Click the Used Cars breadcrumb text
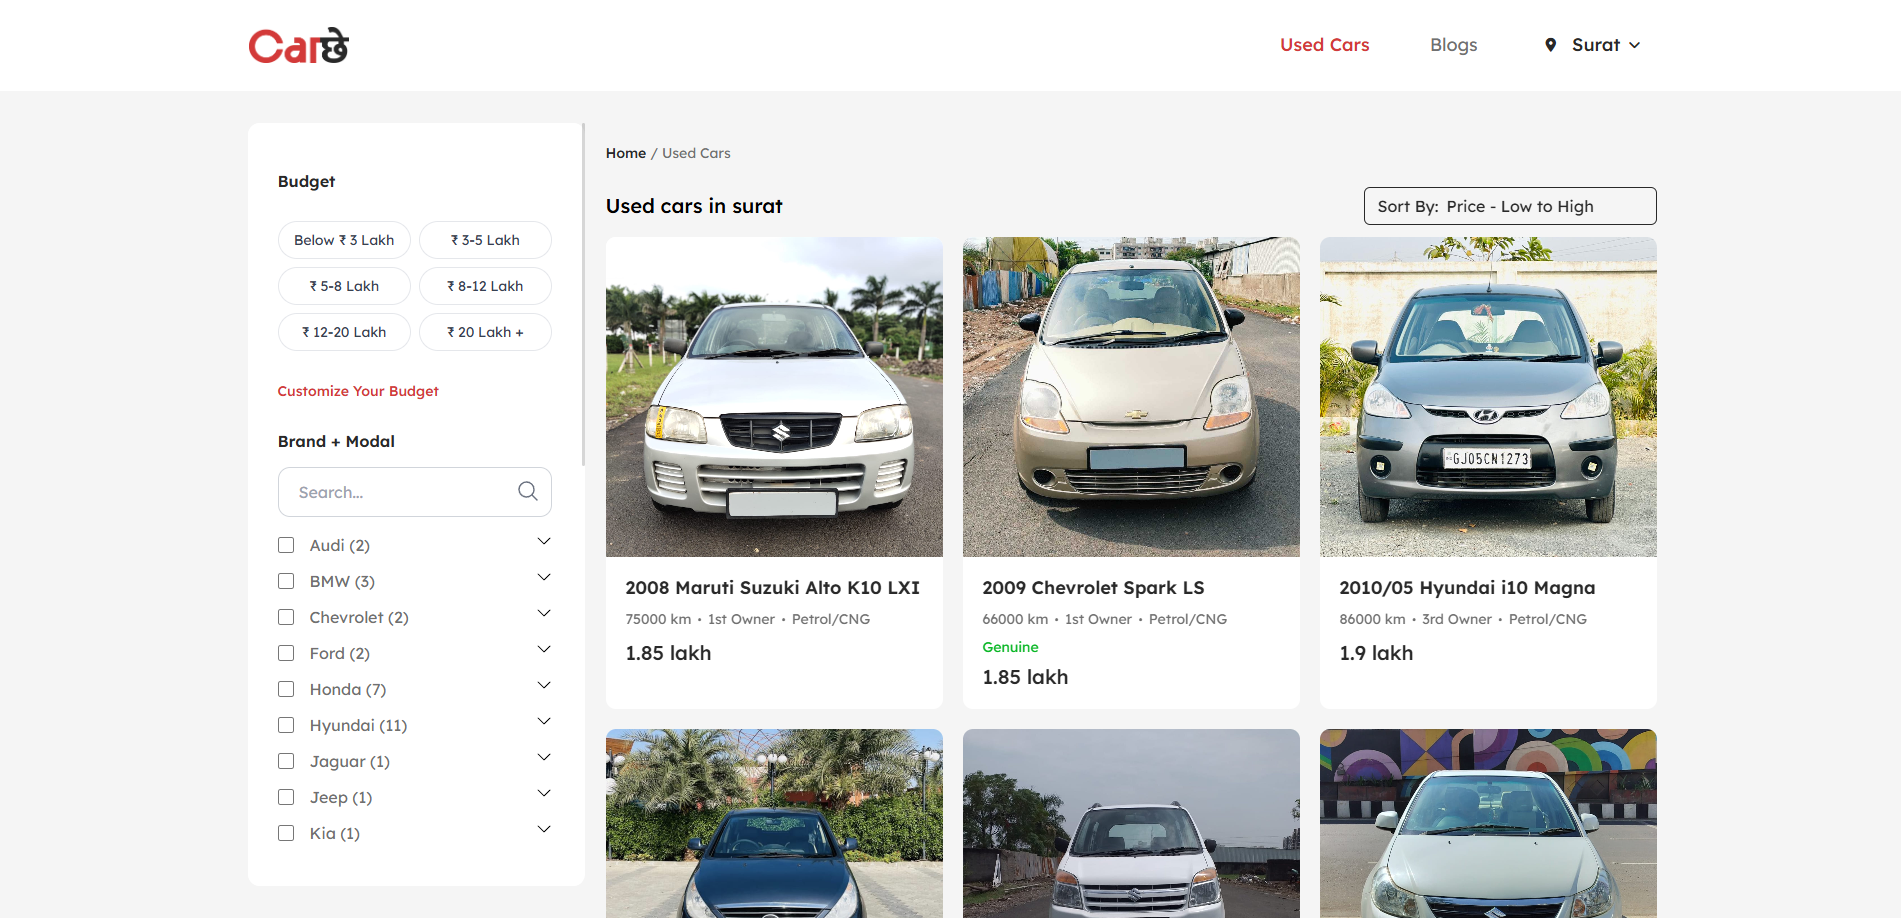The height and width of the screenshot is (918, 1901). point(696,153)
